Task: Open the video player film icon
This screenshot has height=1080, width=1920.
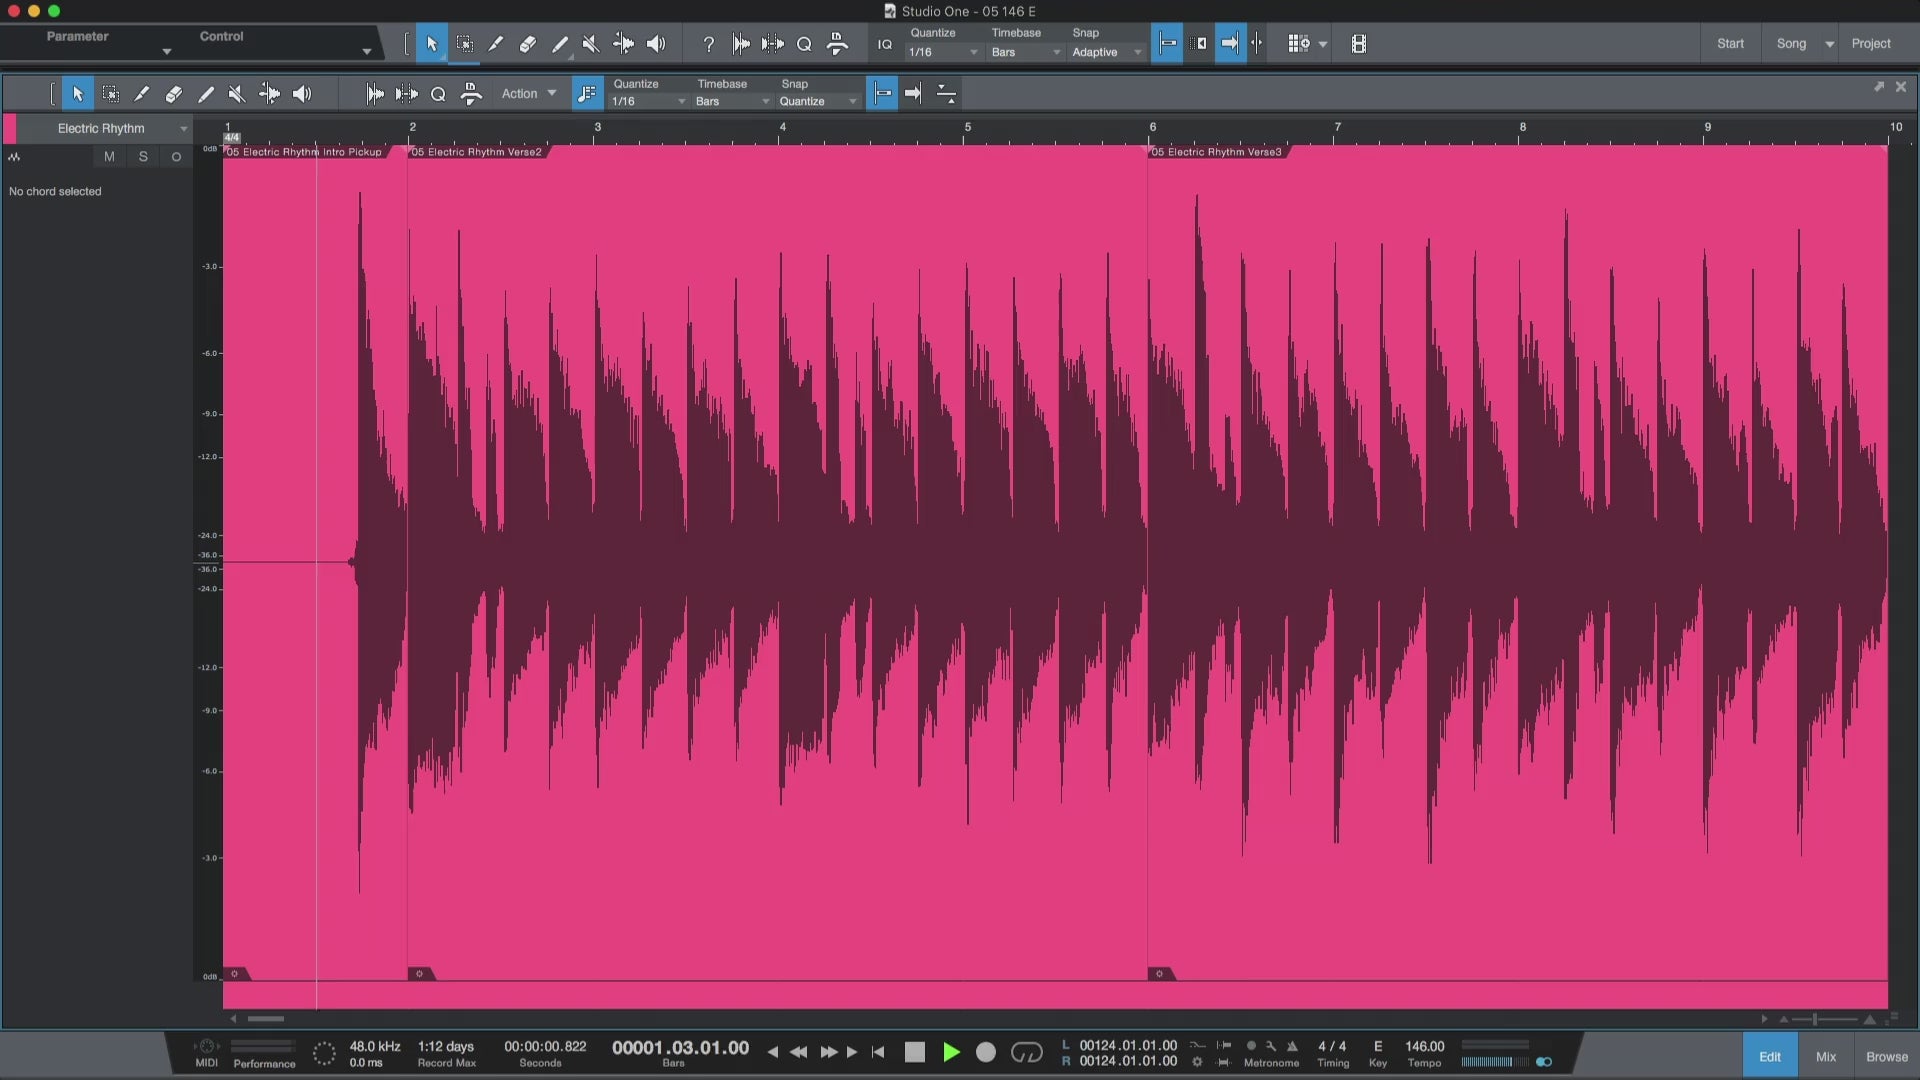Action: (x=1358, y=44)
